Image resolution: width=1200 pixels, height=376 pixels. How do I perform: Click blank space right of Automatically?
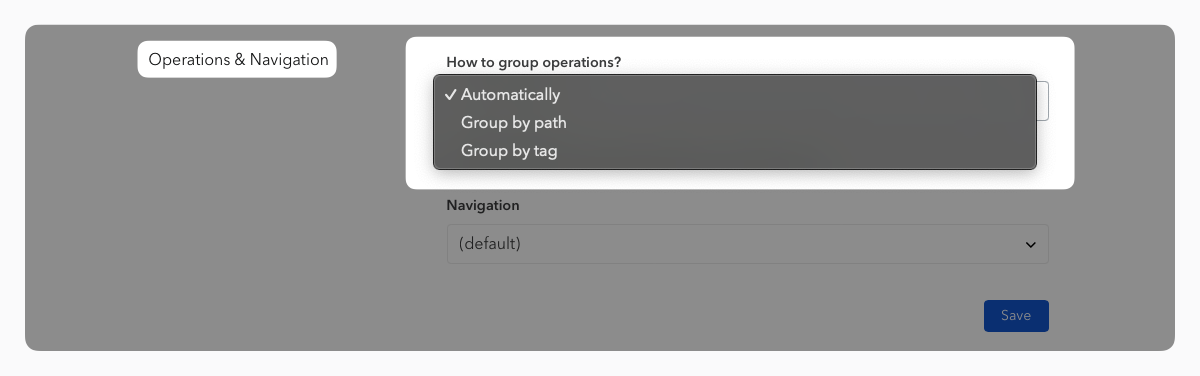[x=800, y=95]
